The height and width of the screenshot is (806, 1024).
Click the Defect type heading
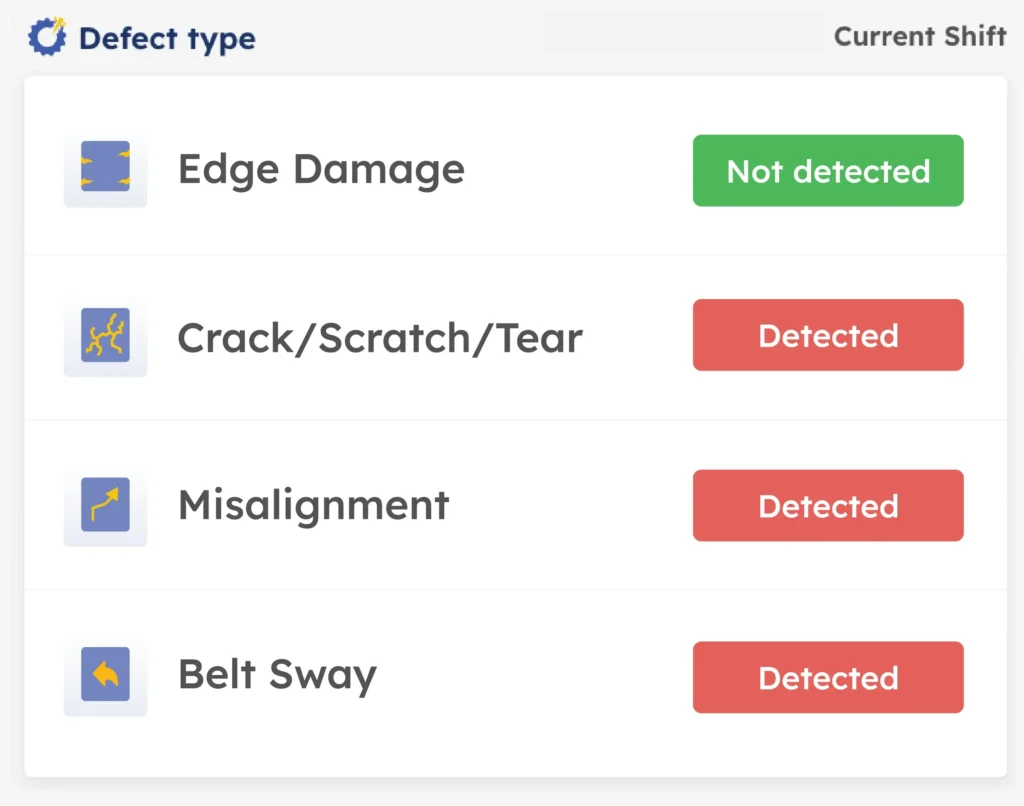(166, 39)
